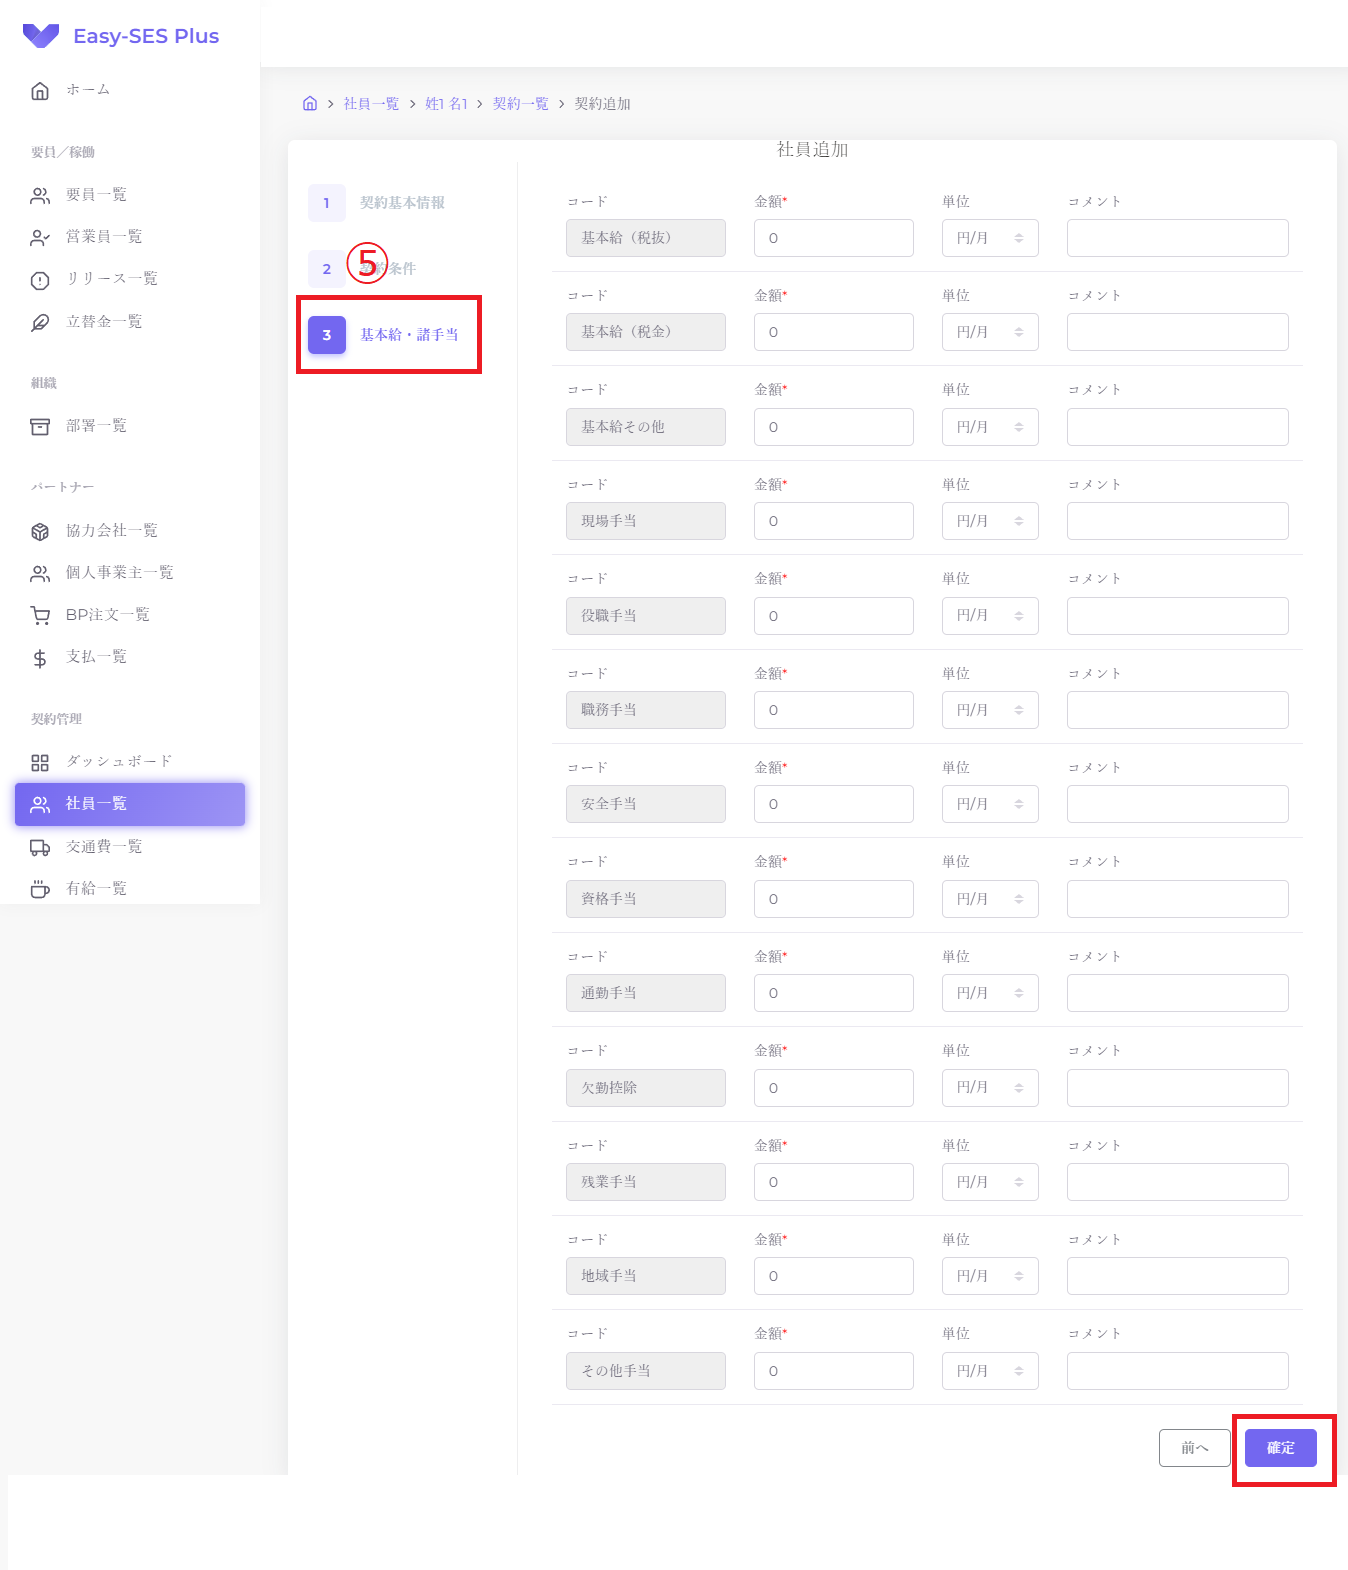Expand the 単位 dropdown for 現場手当
The height and width of the screenshot is (1570, 1348).
(989, 521)
